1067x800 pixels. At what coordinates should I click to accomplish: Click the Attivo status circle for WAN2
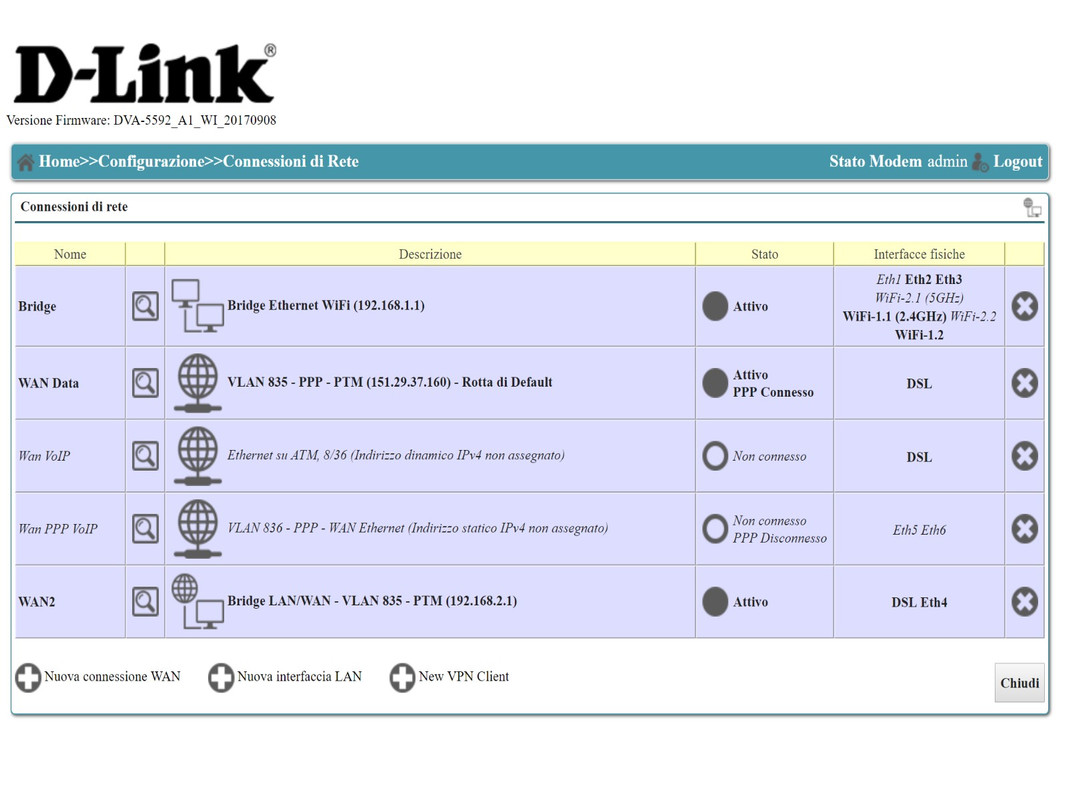click(x=715, y=601)
